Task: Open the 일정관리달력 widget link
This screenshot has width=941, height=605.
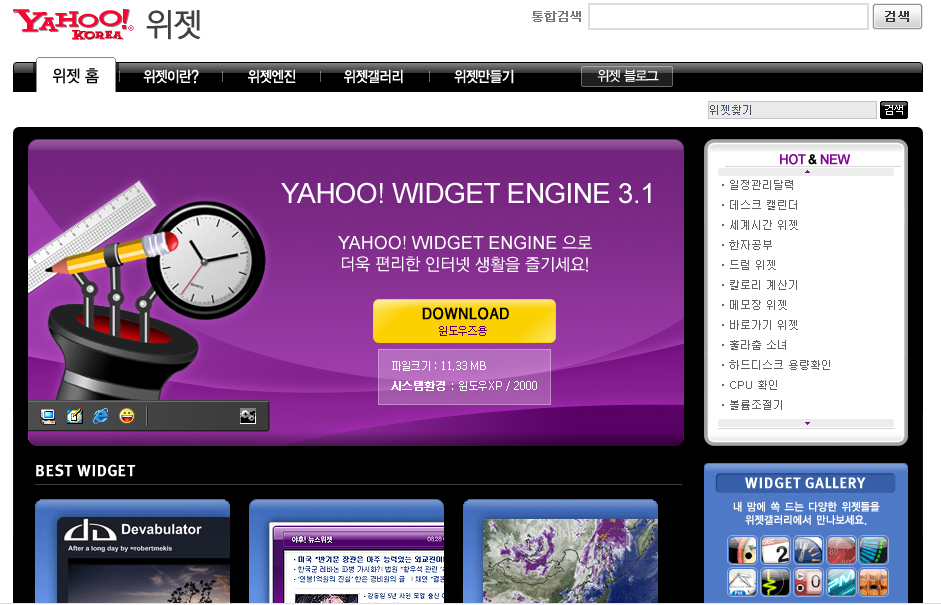Action: point(761,185)
